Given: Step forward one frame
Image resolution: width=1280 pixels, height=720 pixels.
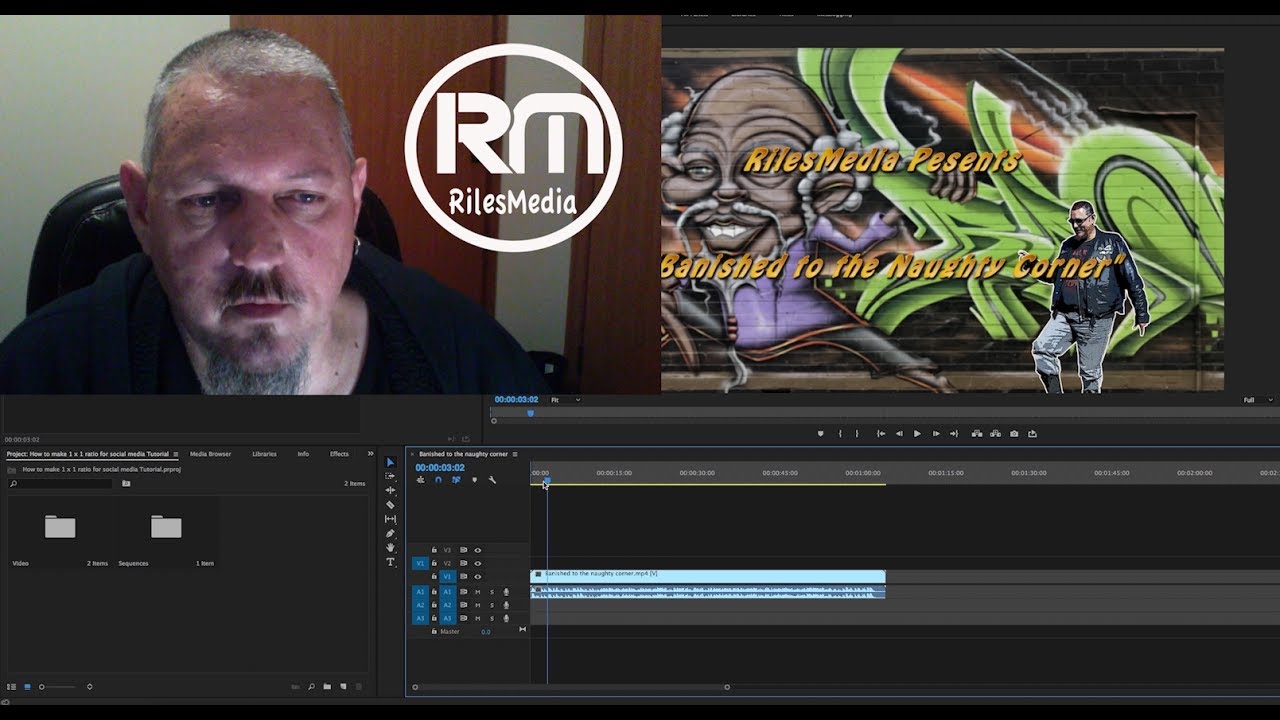Looking at the screenshot, I should point(936,434).
